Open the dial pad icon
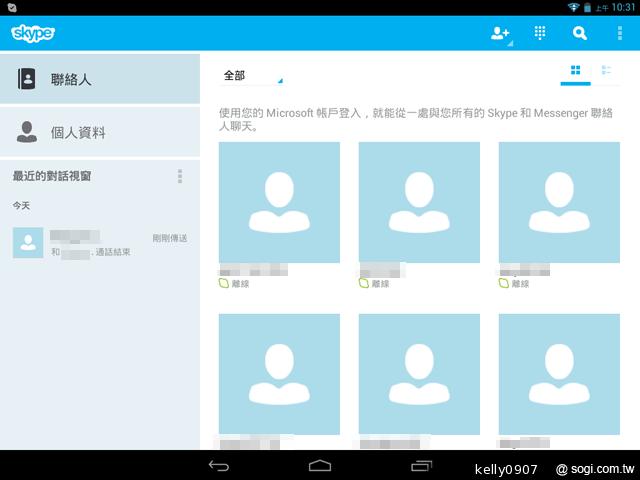Image resolution: width=640 pixels, height=480 pixels. click(x=540, y=33)
